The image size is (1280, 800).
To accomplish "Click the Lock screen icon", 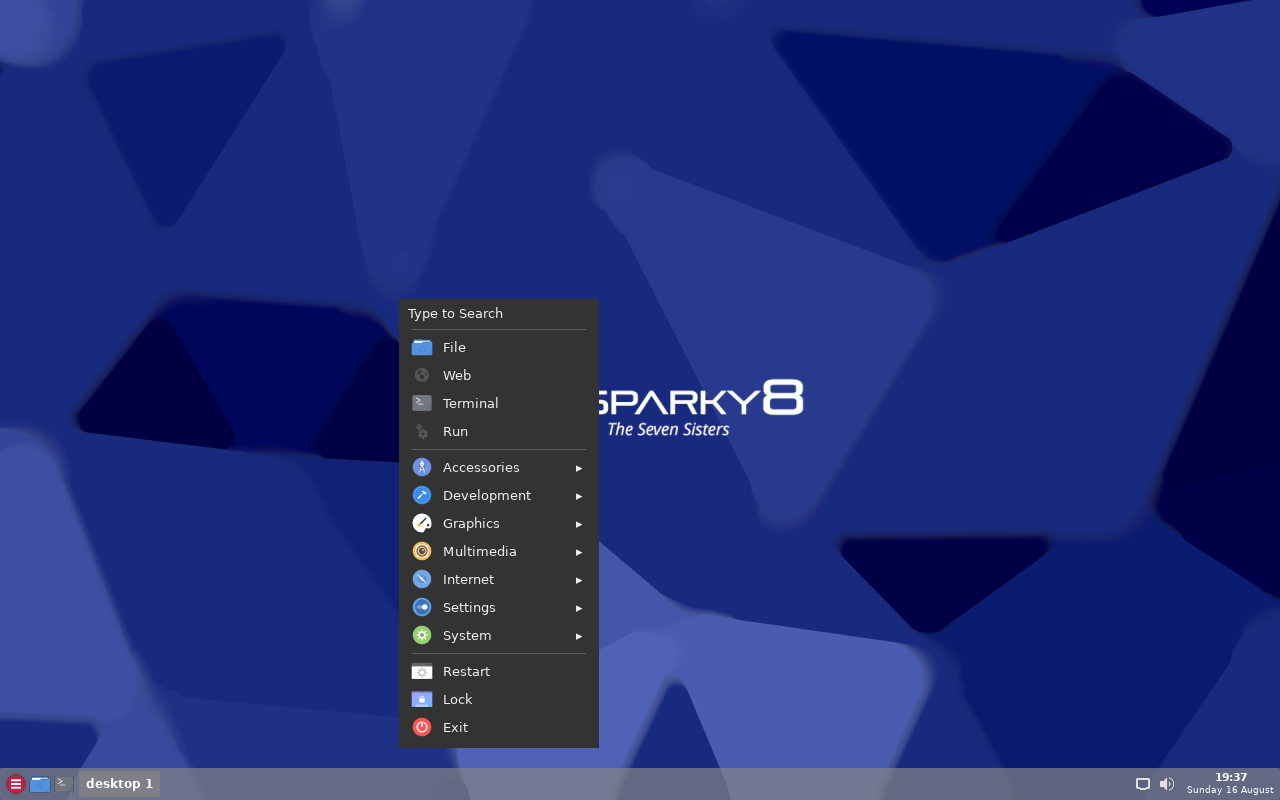I will [422, 699].
